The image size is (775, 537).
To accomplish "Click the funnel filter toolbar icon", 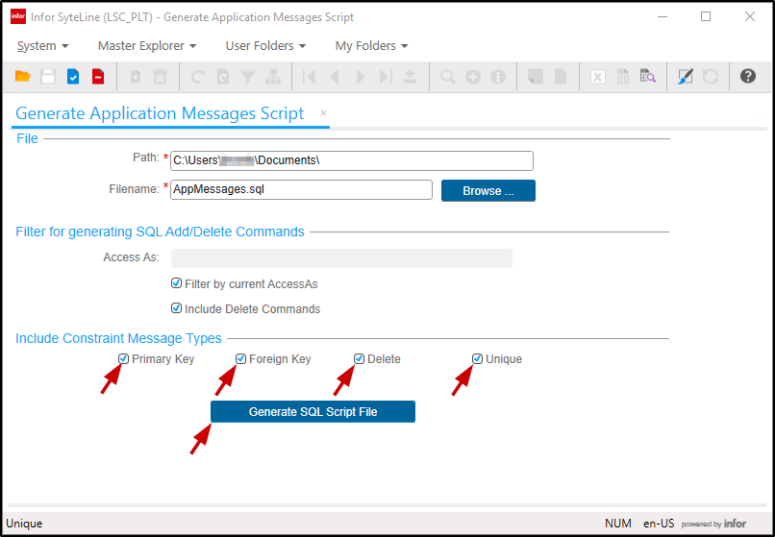I will 248,77.
